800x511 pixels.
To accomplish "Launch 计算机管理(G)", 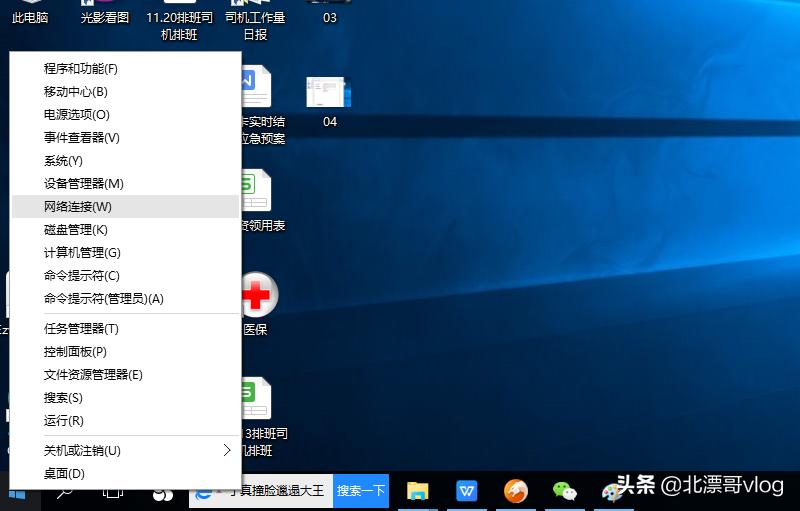I will click(125, 252).
